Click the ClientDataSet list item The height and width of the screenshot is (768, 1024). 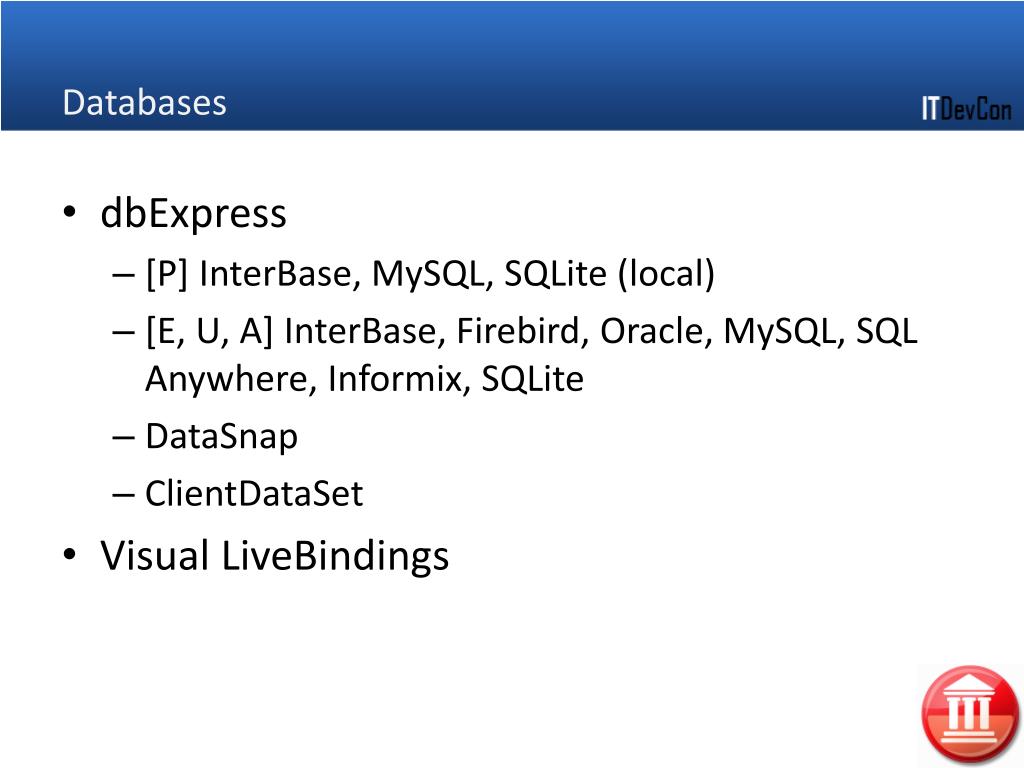(254, 493)
